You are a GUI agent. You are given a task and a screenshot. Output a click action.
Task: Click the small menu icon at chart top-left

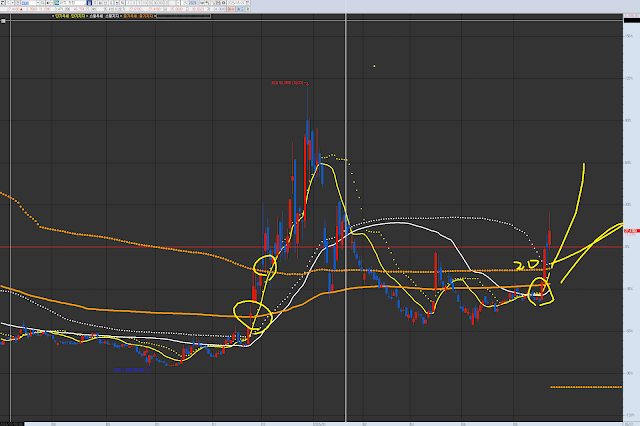click(3, 20)
